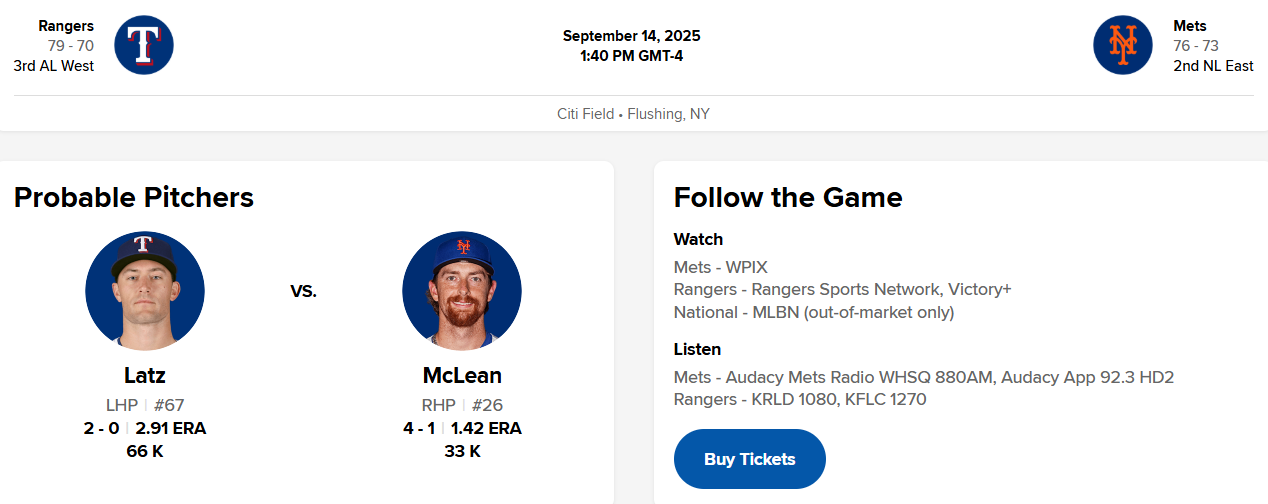1268x504 pixels.
Task: Click the Mets WPIX watch listing
Action: (x=721, y=267)
